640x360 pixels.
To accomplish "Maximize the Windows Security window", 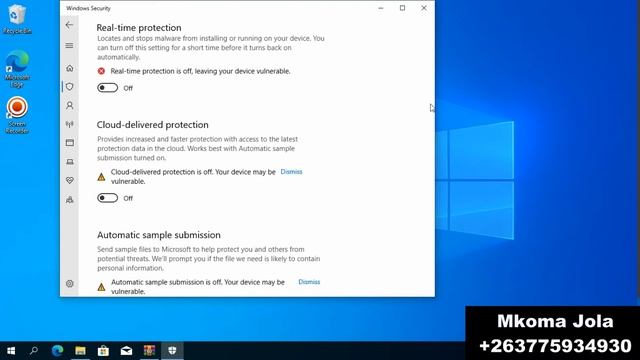I will tap(402, 8).
